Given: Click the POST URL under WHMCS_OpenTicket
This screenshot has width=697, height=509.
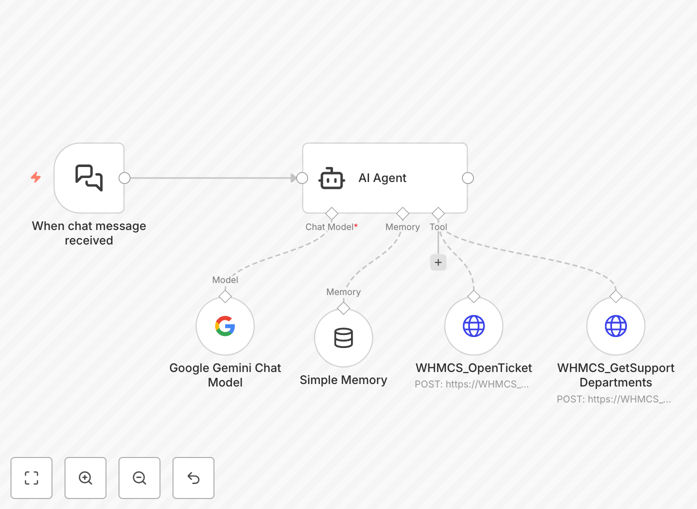Looking at the screenshot, I should click(x=472, y=384).
